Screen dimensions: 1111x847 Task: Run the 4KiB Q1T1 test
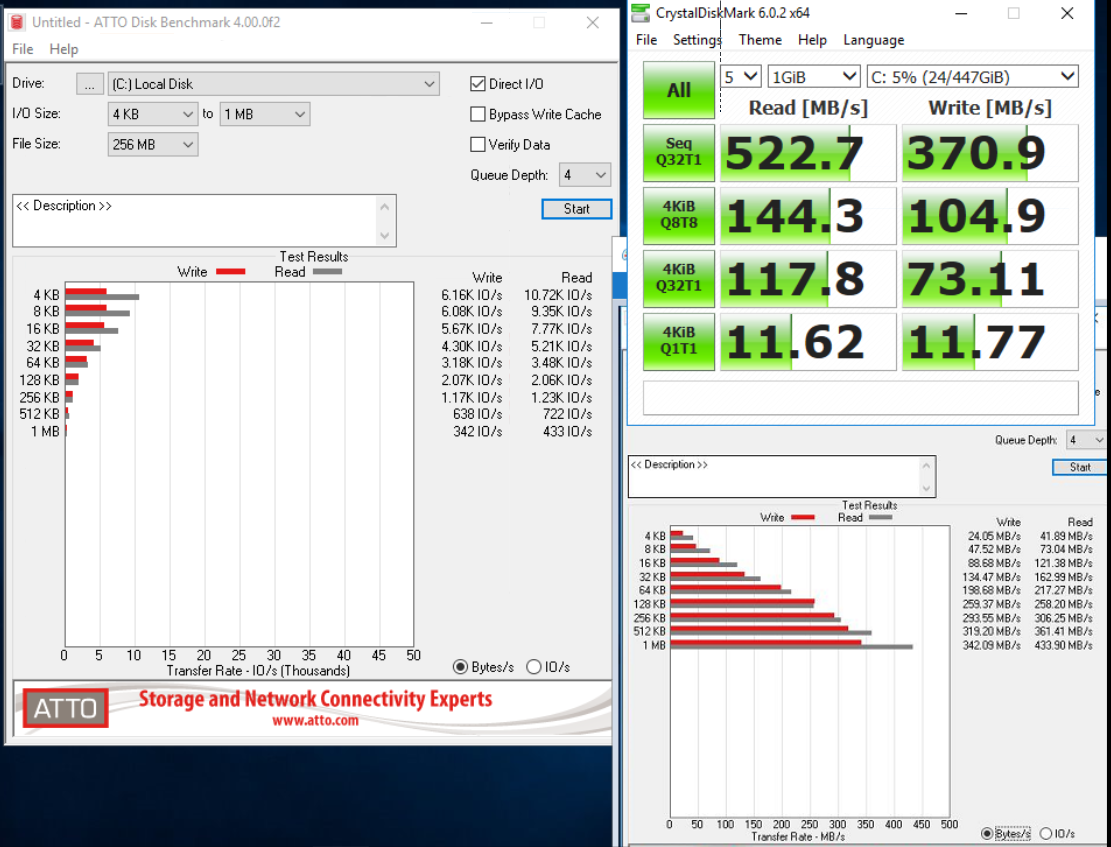[679, 342]
